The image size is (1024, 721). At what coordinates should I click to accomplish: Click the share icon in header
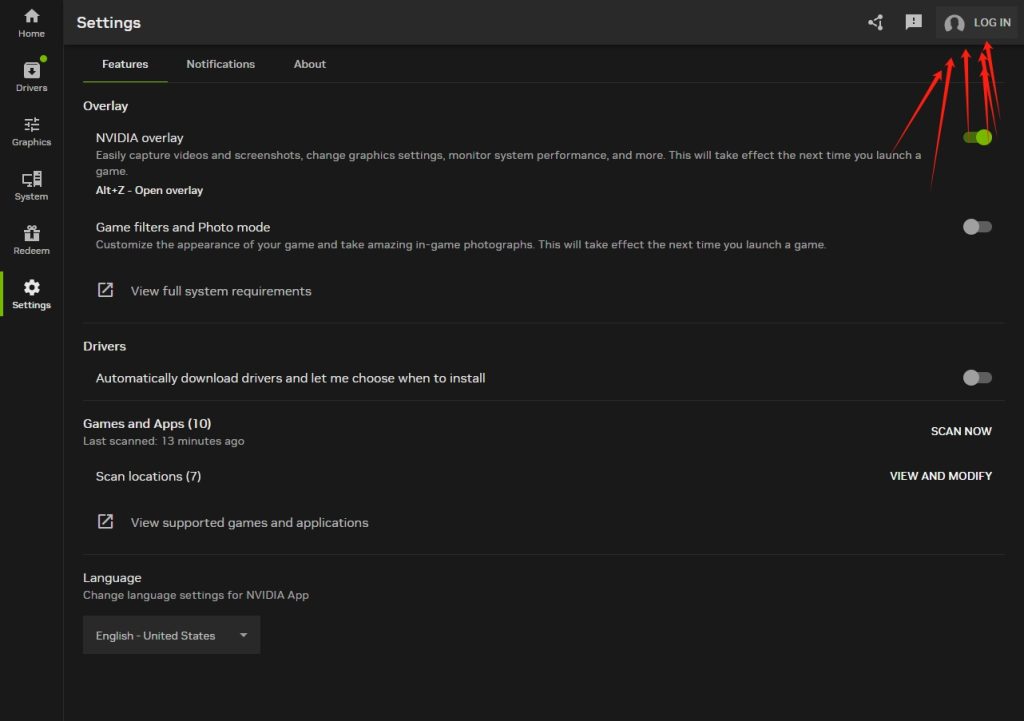coord(876,23)
